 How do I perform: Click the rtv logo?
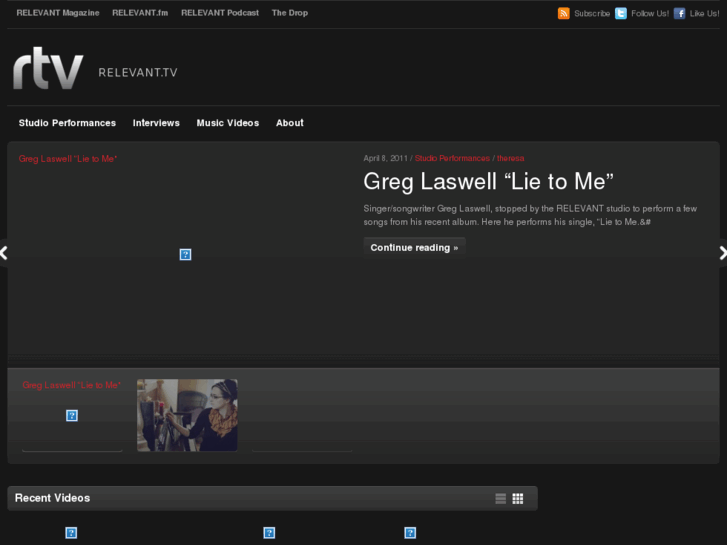48,68
